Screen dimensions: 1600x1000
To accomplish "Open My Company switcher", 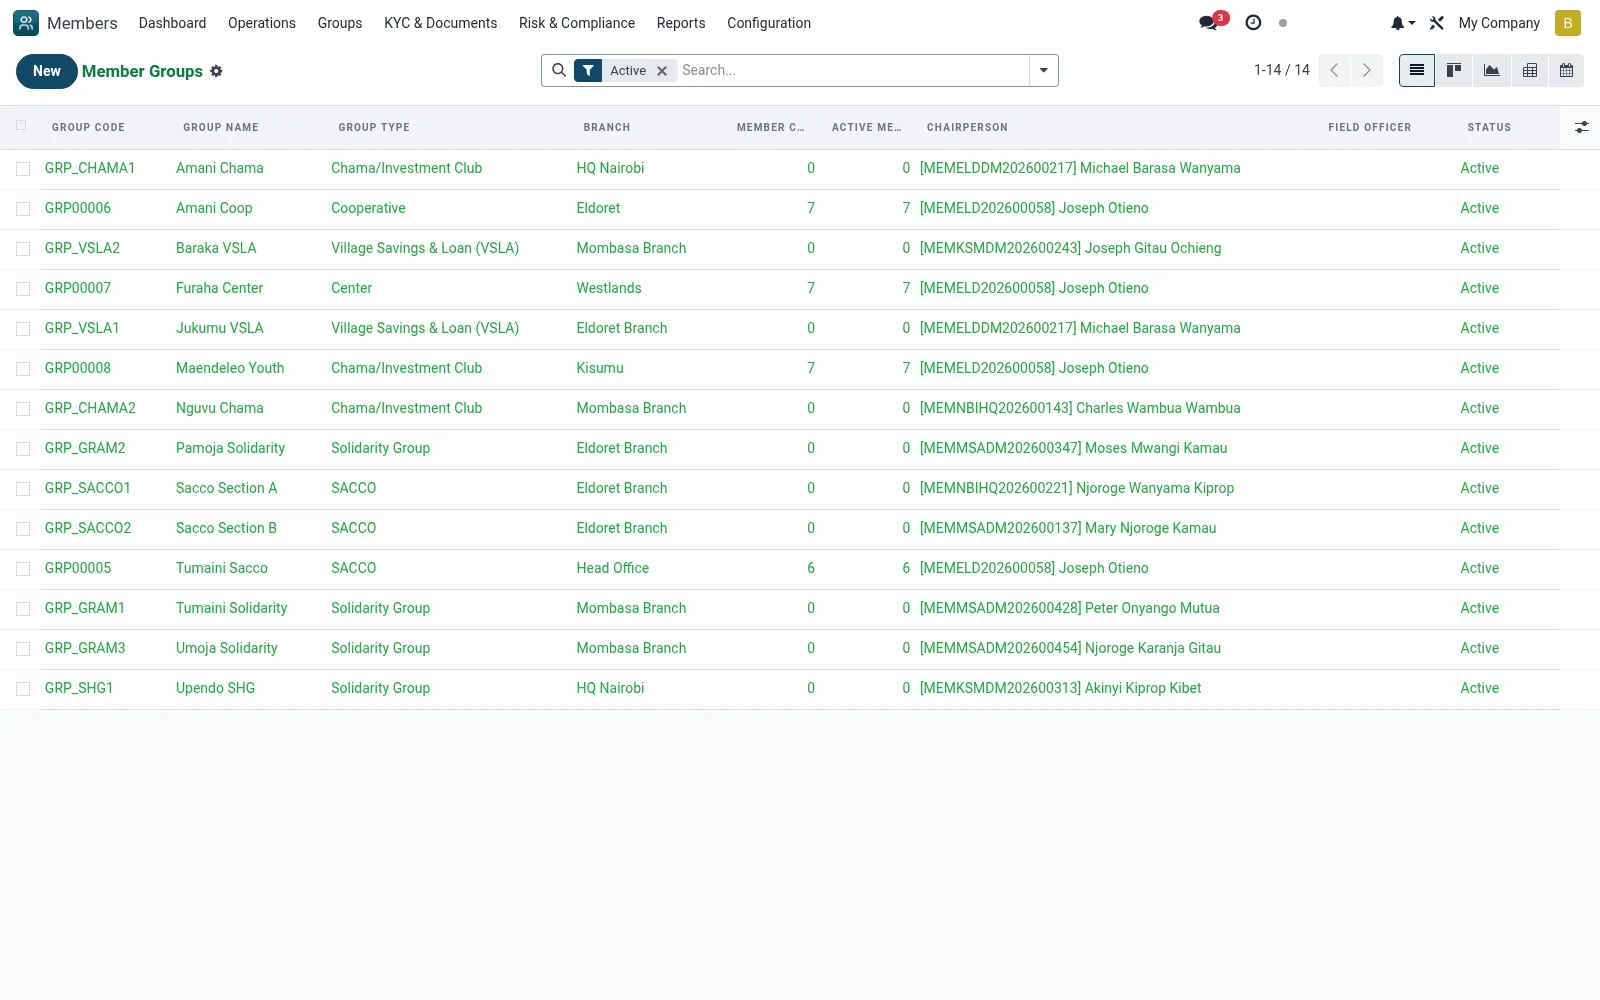I will tap(1498, 23).
